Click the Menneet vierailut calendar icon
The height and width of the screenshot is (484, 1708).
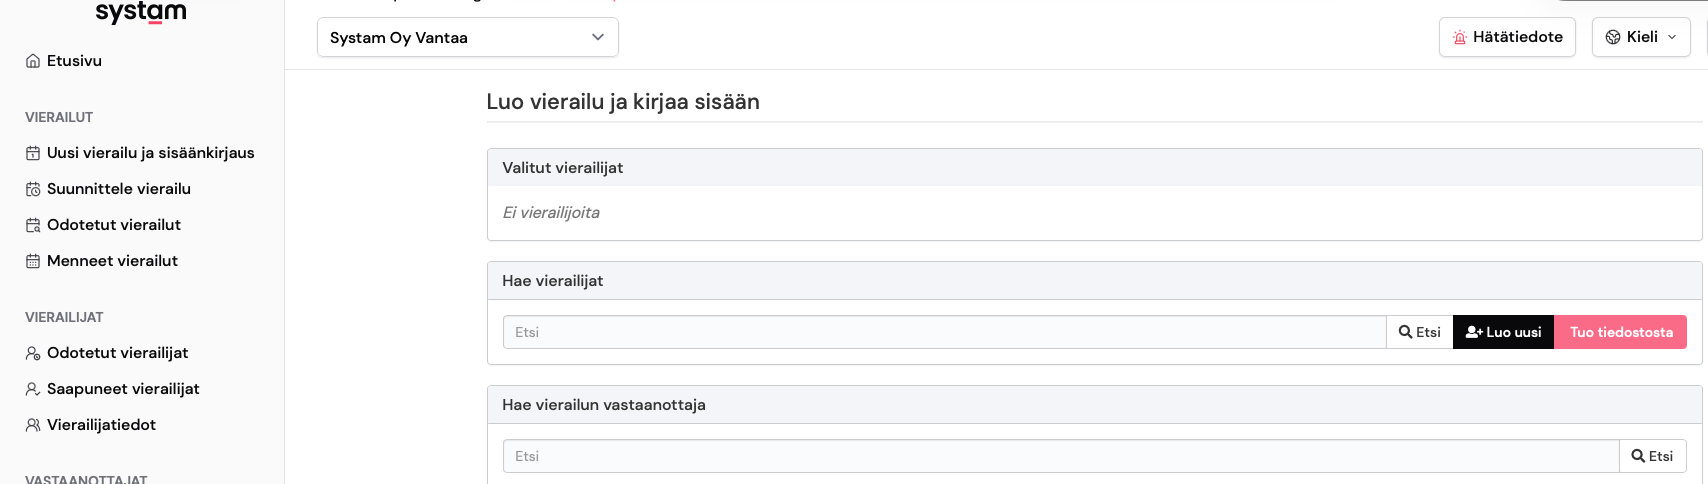(33, 261)
